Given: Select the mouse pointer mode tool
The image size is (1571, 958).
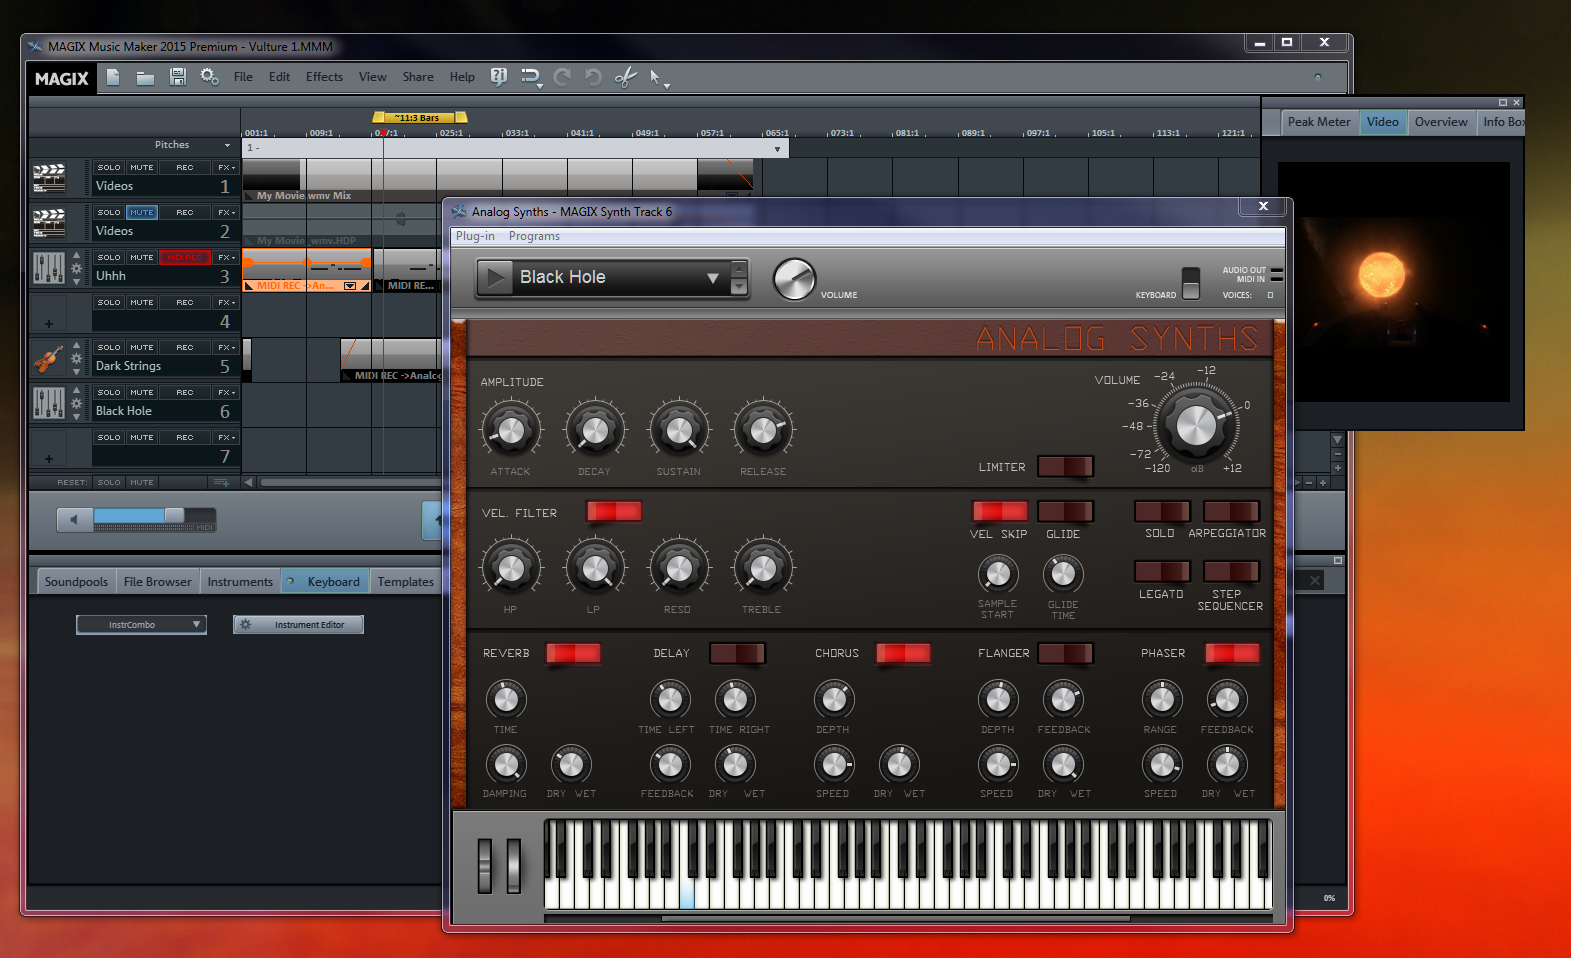Looking at the screenshot, I should [x=656, y=77].
